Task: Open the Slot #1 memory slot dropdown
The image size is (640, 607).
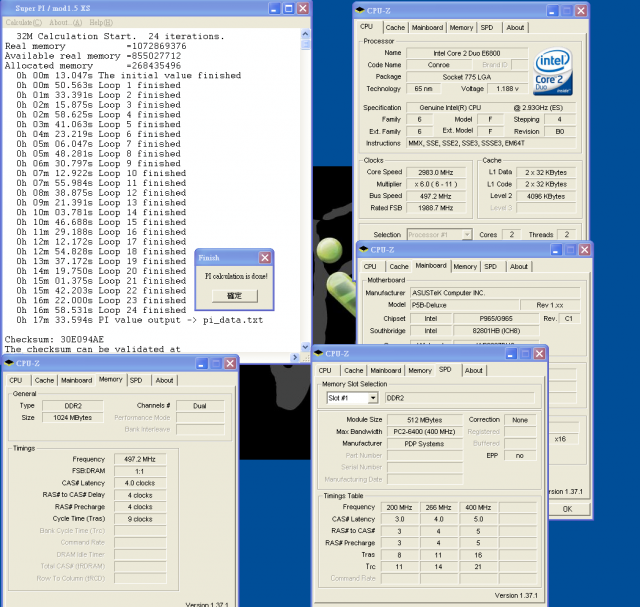Action: coord(373,398)
